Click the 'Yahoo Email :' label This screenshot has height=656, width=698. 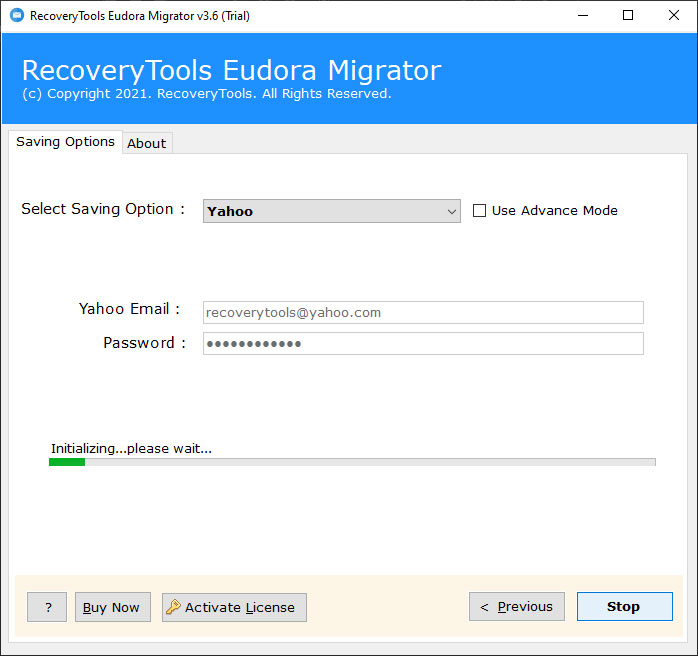tap(129, 309)
